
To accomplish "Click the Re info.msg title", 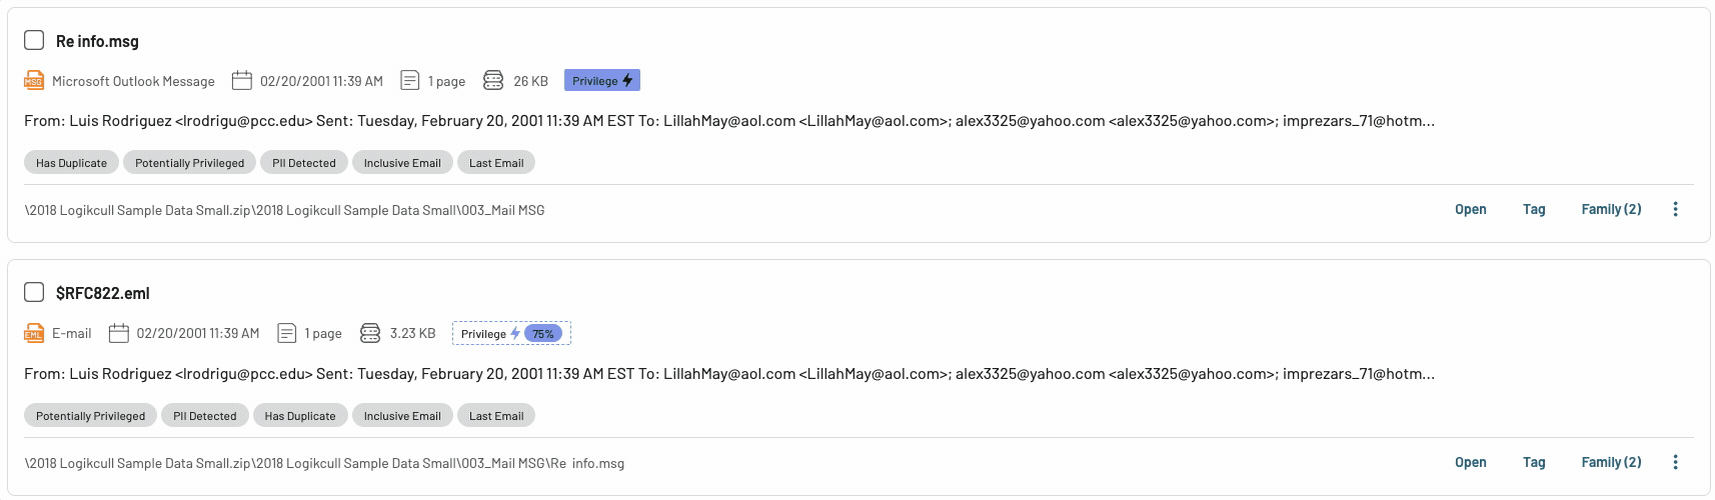I will coord(97,41).
